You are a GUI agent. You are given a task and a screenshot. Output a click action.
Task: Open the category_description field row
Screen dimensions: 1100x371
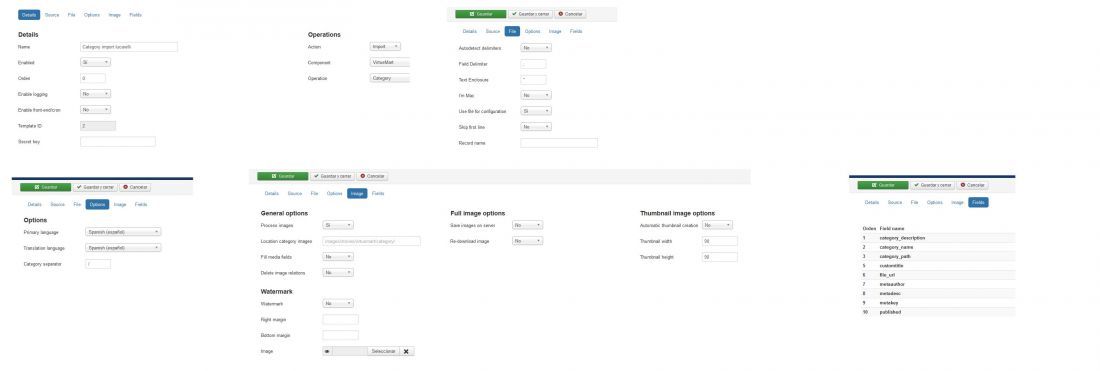click(937, 238)
